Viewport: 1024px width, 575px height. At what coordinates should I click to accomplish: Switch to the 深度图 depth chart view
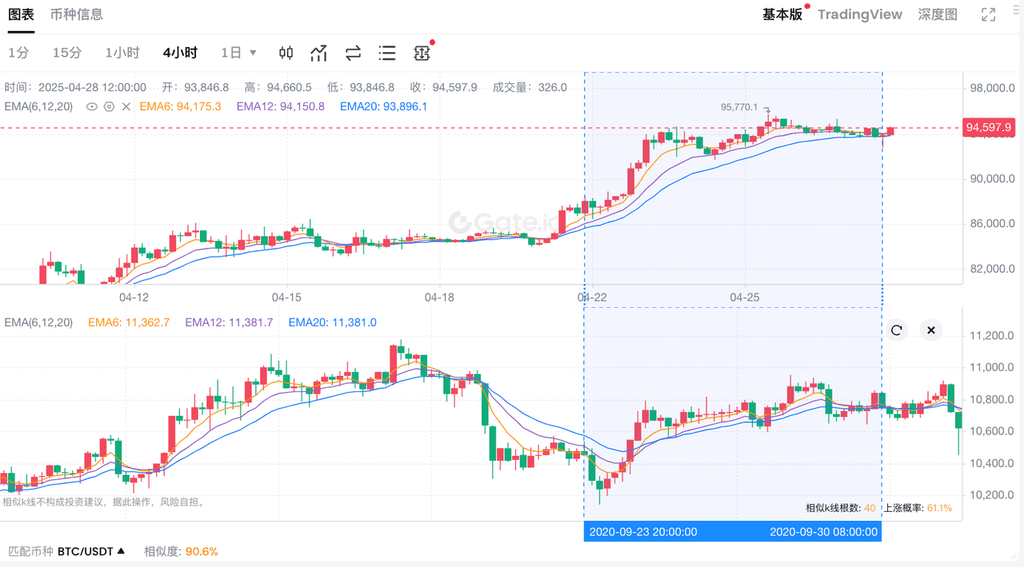click(x=937, y=14)
